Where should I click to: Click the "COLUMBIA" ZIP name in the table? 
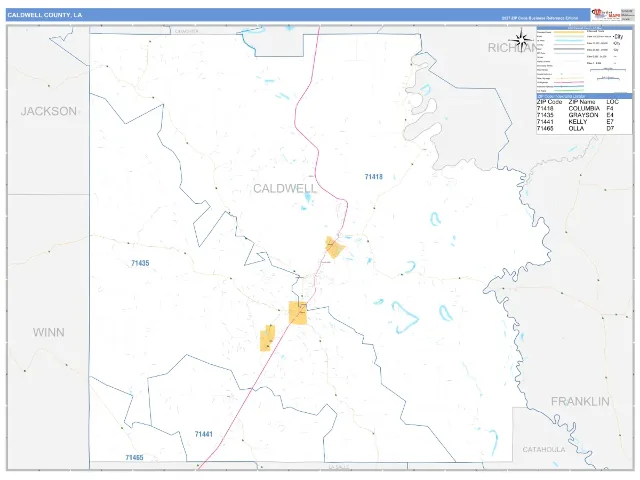[584, 109]
